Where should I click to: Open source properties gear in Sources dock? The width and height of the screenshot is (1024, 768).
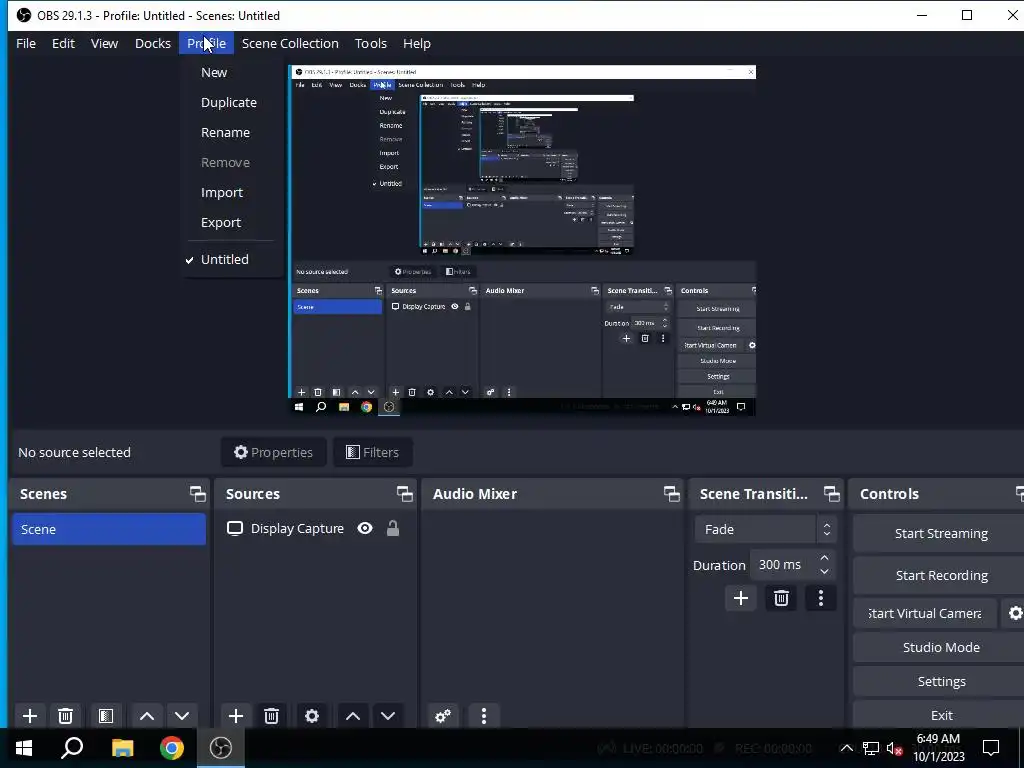click(312, 716)
